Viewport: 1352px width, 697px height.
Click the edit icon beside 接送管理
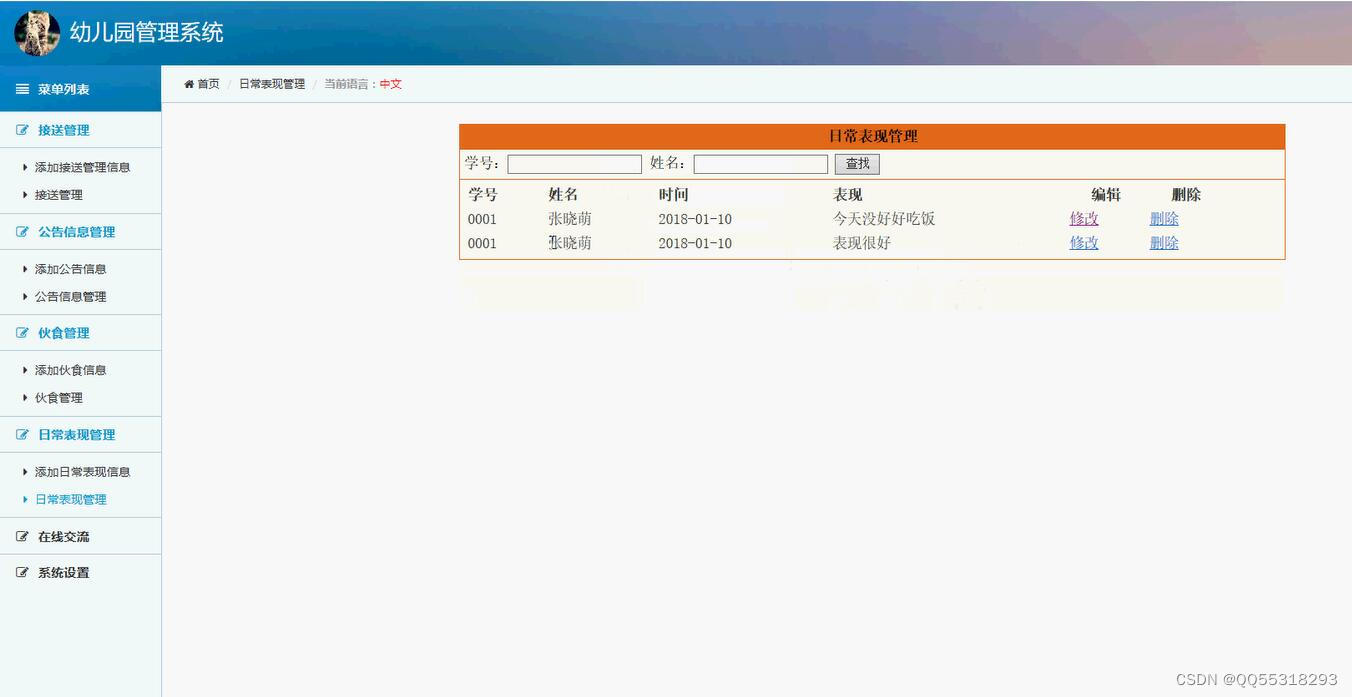pos(22,130)
